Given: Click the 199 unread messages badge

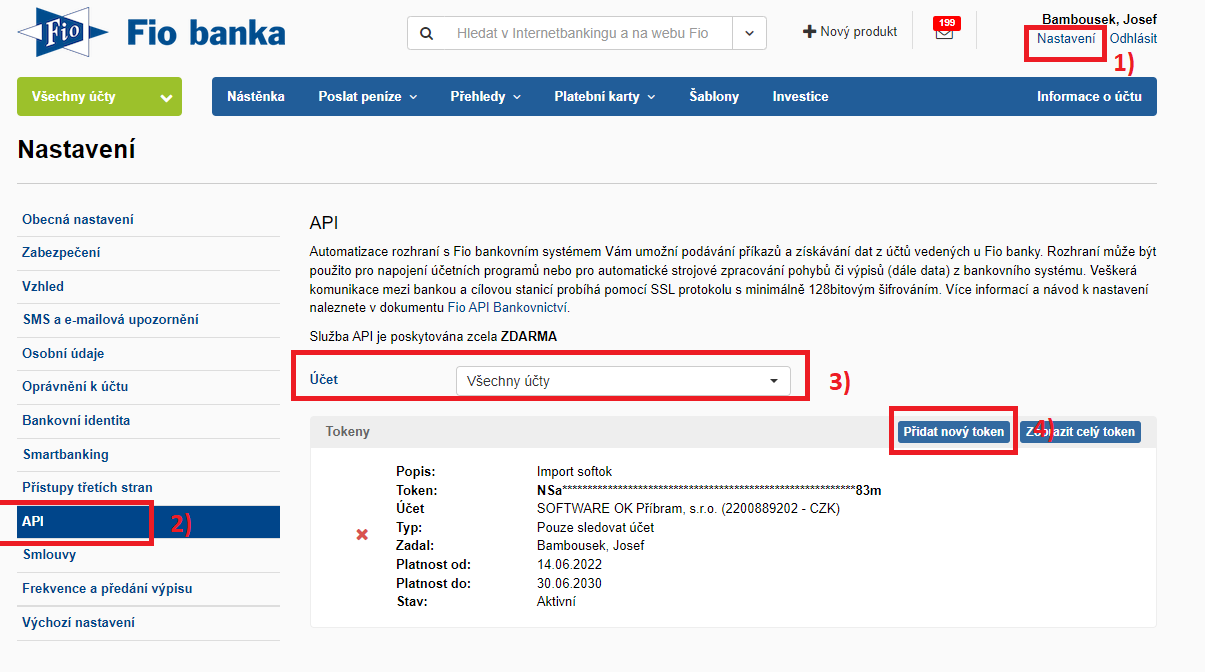Looking at the screenshot, I should point(945,22).
